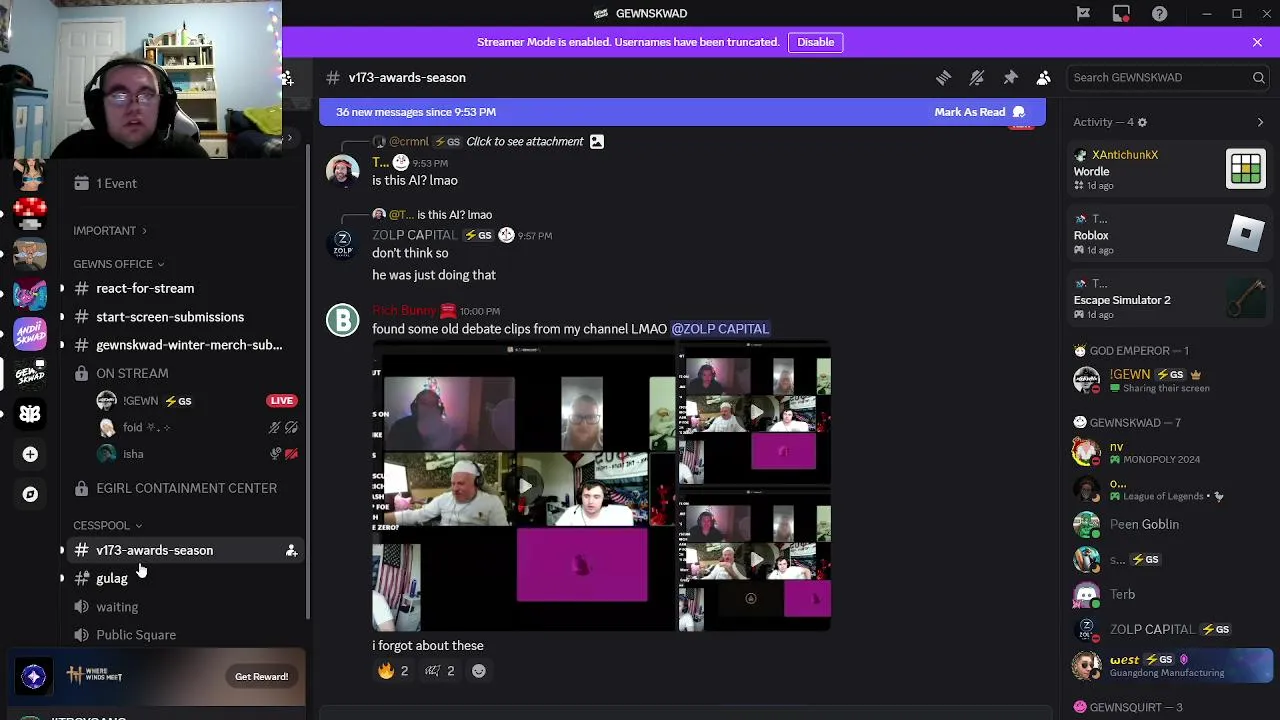This screenshot has width=1280, height=720.
Task: Select ZOLP CAPITAL in member list
Action: [1170, 629]
